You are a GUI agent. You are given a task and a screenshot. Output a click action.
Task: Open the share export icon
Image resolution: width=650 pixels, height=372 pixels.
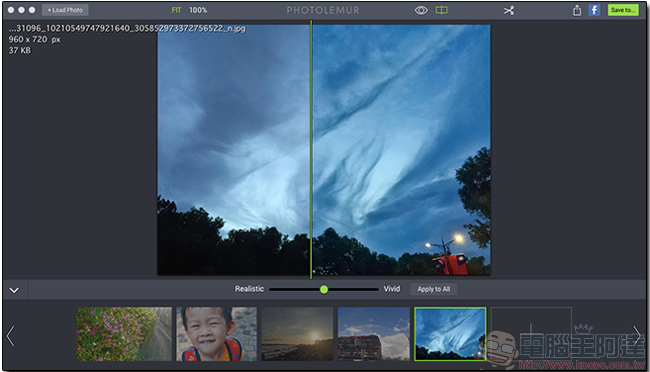click(x=577, y=10)
